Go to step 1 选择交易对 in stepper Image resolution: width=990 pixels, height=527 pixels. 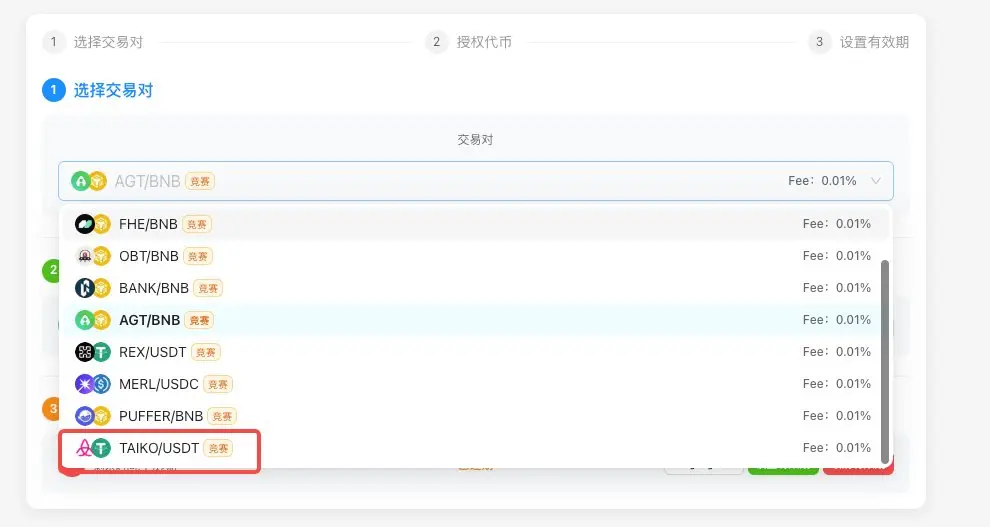click(93, 42)
